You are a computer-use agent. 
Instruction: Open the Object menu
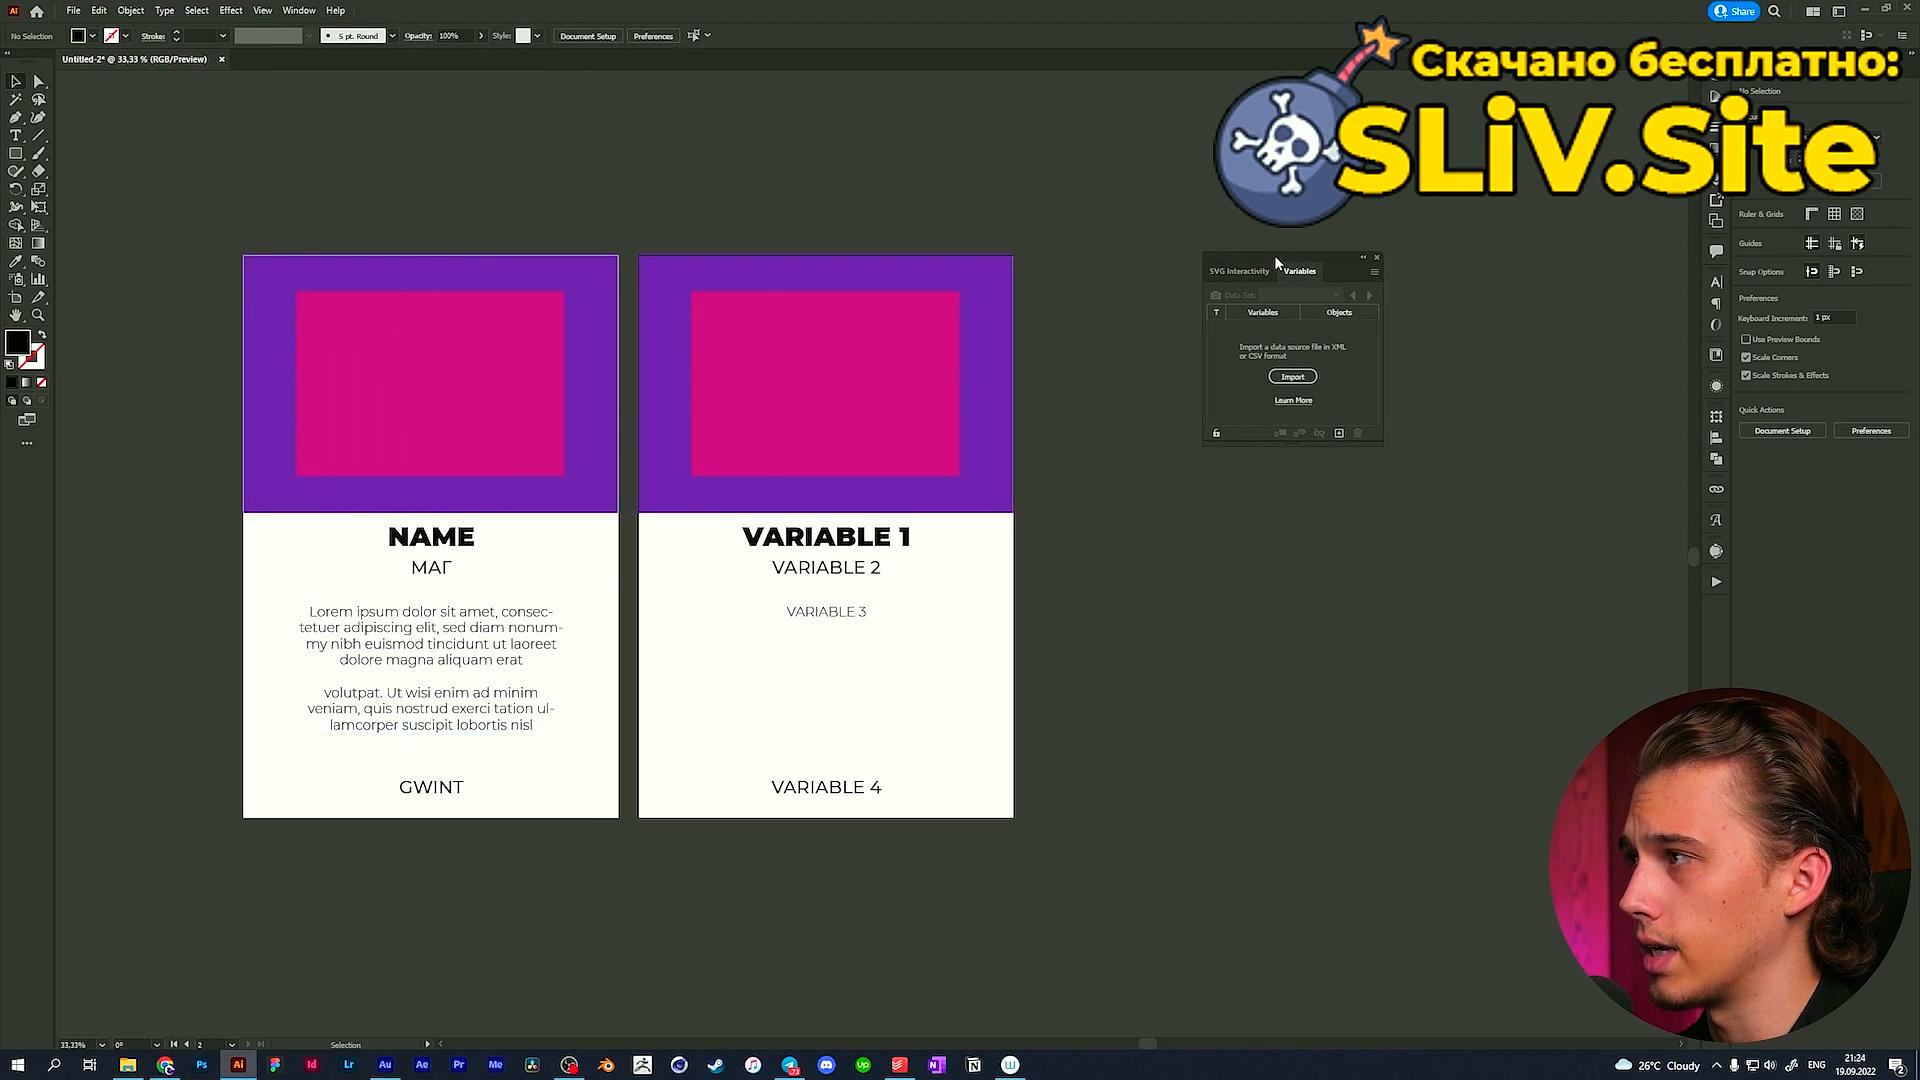(x=131, y=11)
